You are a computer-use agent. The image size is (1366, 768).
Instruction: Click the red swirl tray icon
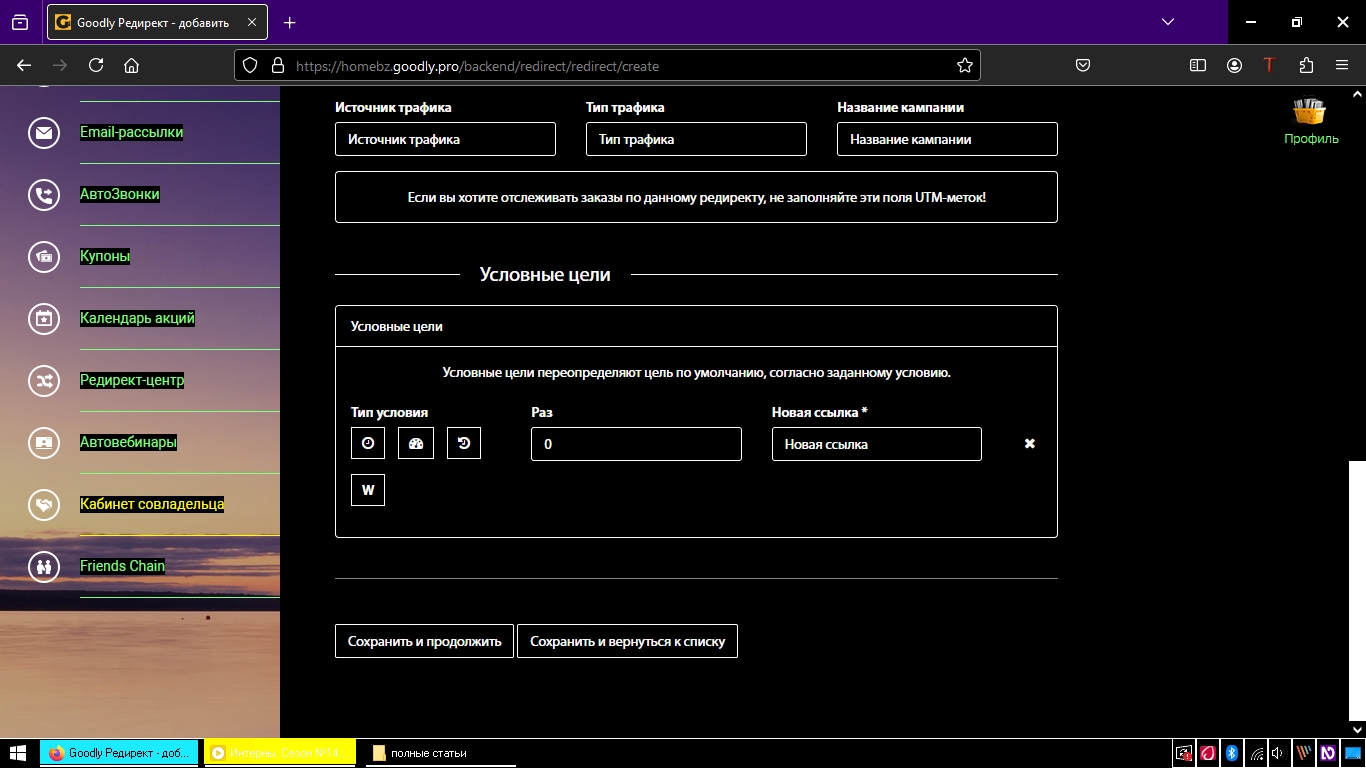(x=1208, y=753)
